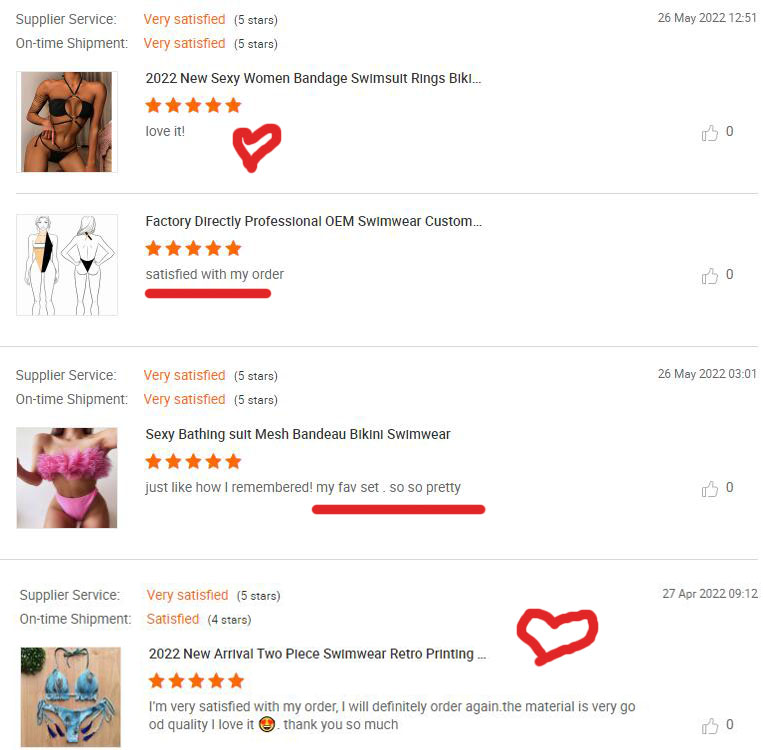Viewport: 763px width, 750px height.
Task: Open 'Factory Directly Professional OEM Swimwear' link
Action: coord(313,221)
